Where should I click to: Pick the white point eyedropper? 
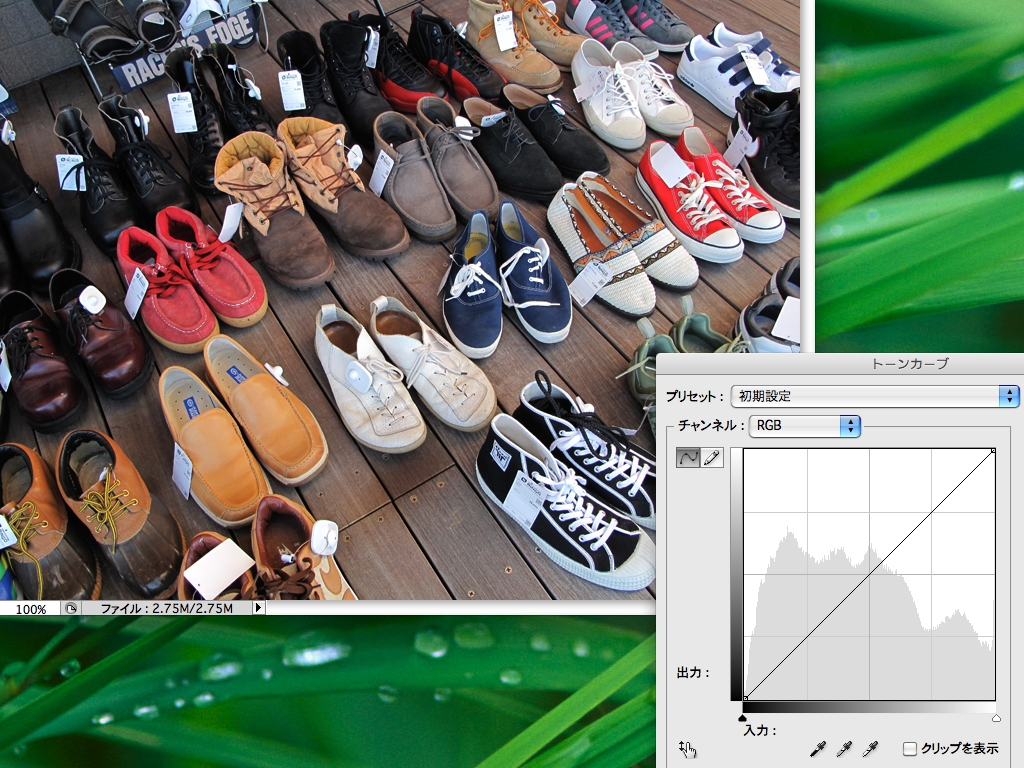tap(870, 749)
